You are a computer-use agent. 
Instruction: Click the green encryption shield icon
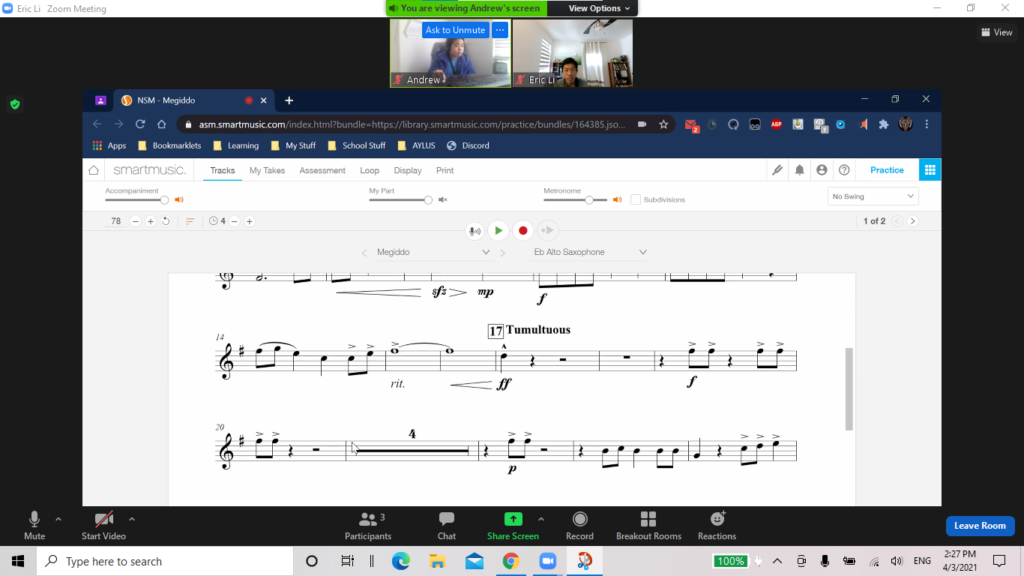(15, 104)
